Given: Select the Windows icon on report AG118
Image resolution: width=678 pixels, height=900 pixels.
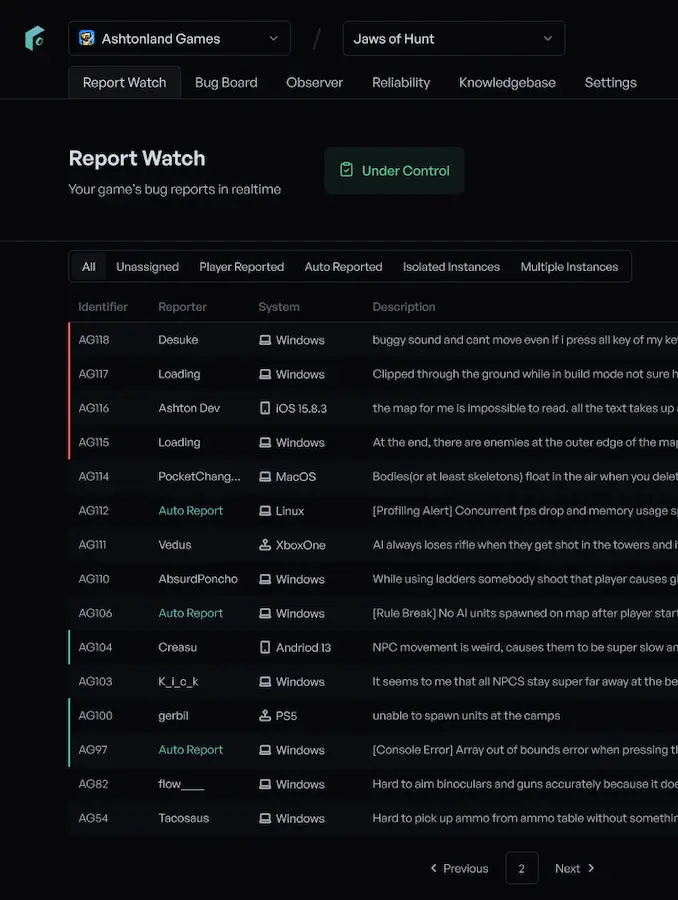Looking at the screenshot, I should point(264,340).
